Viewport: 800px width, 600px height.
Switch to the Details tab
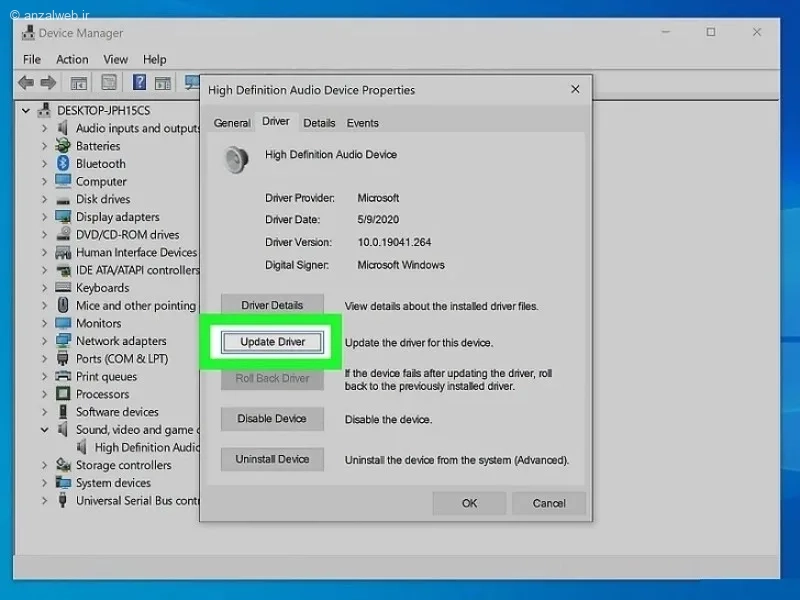point(319,123)
